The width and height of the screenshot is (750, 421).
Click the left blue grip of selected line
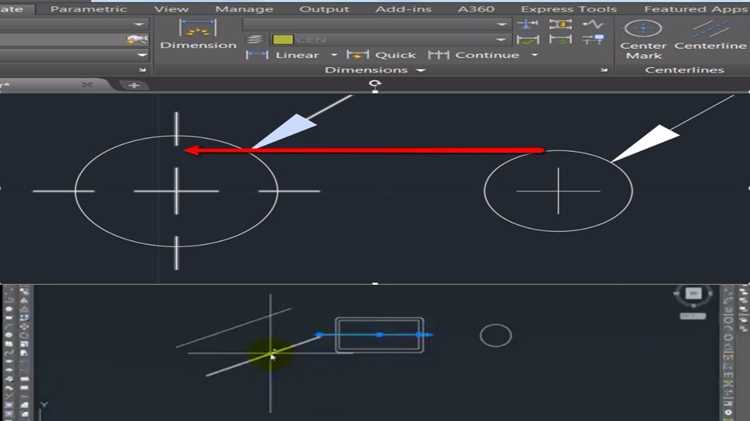pos(320,335)
